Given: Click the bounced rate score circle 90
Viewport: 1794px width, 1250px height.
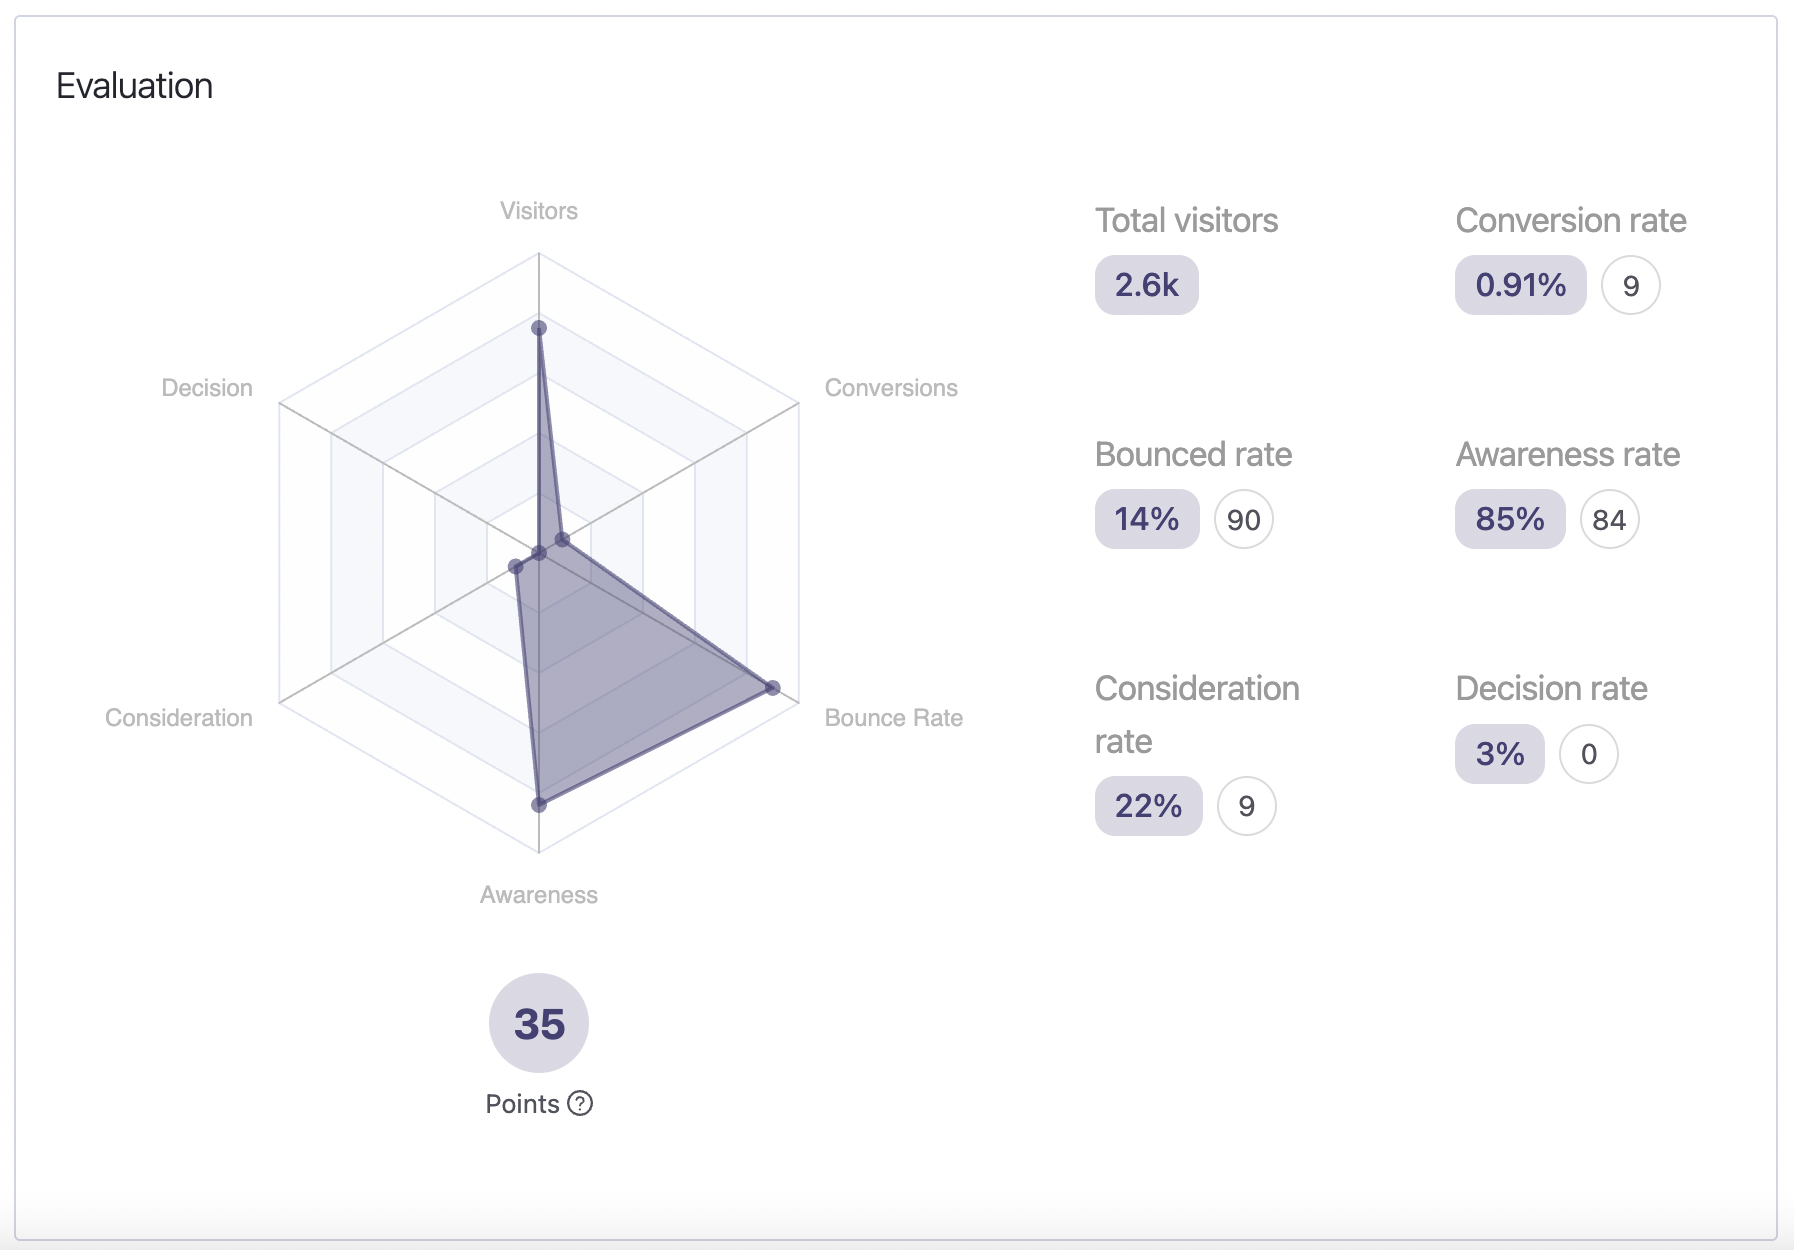Looking at the screenshot, I should (1243, 520).
